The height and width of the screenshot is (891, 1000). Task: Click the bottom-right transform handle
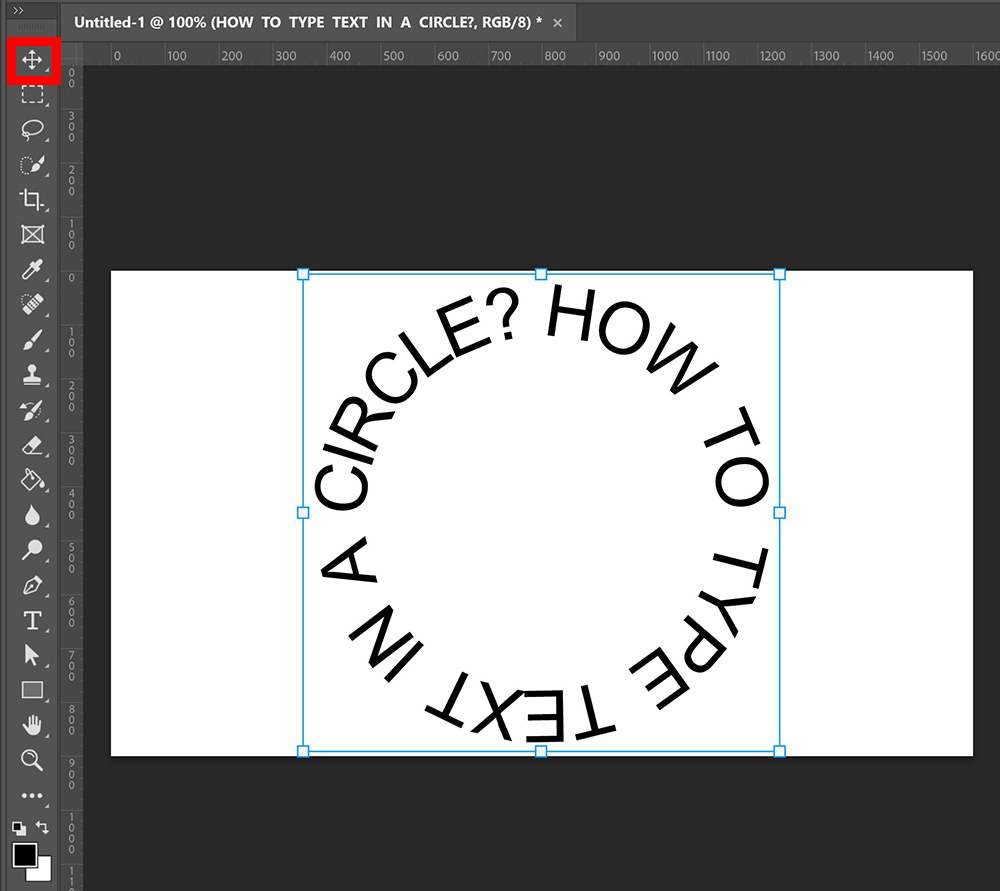pyautogui.click(x=779, y=751)
